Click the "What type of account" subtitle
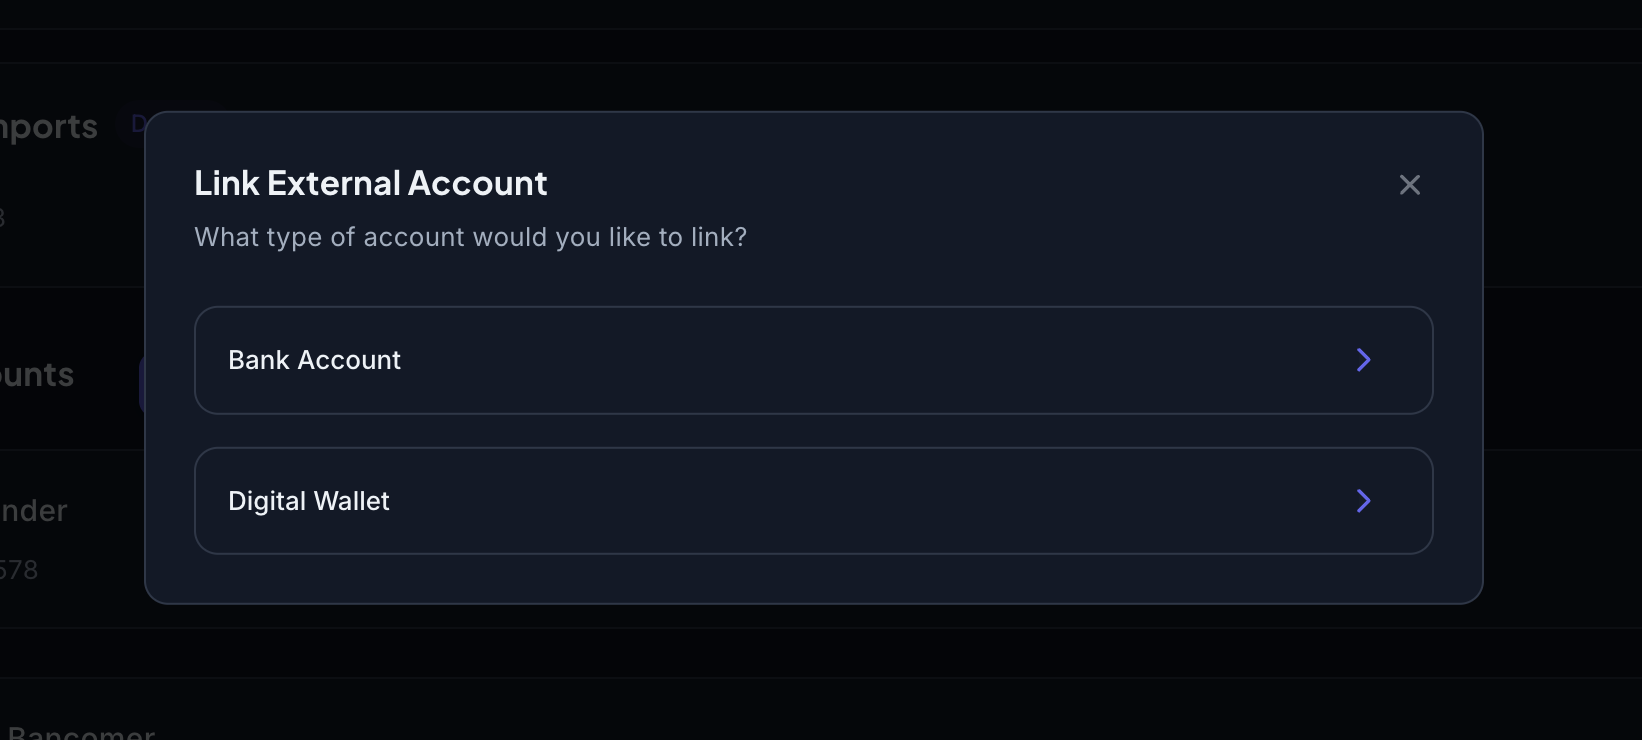 tap(470, 237)
